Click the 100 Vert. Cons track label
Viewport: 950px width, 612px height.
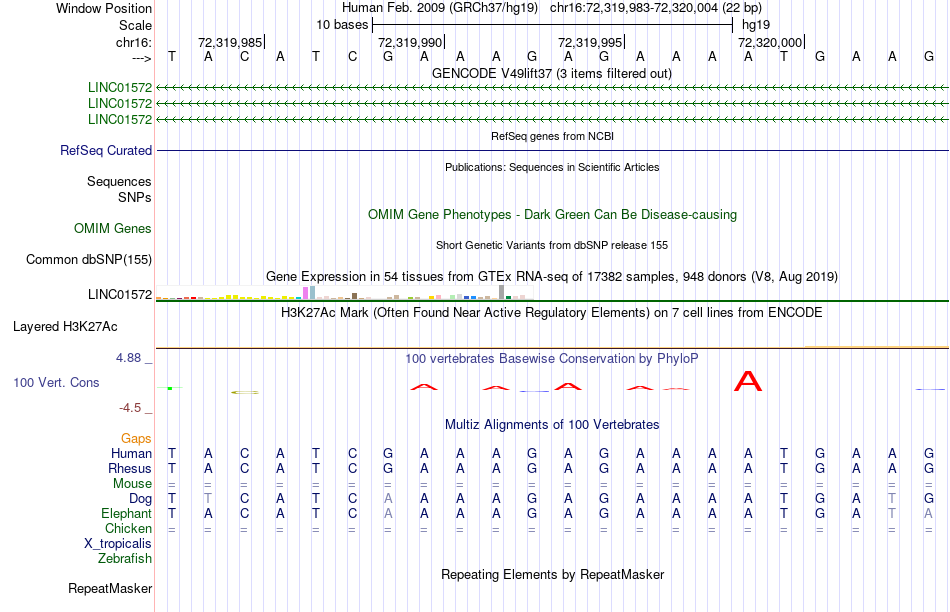pyautogui.click(x=56, y=382)
